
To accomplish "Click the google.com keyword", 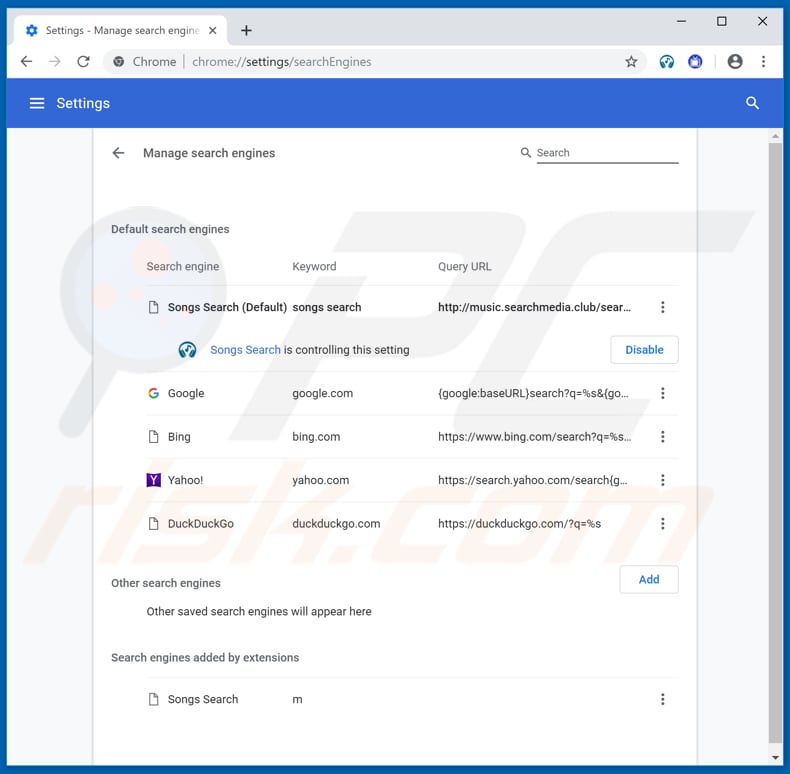I will point(322,393).
